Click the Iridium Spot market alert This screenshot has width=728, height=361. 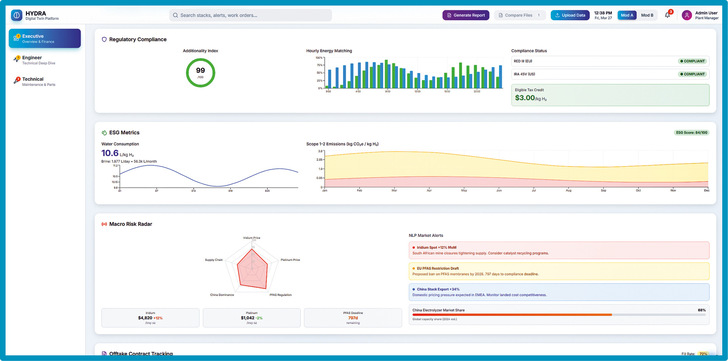559,250
